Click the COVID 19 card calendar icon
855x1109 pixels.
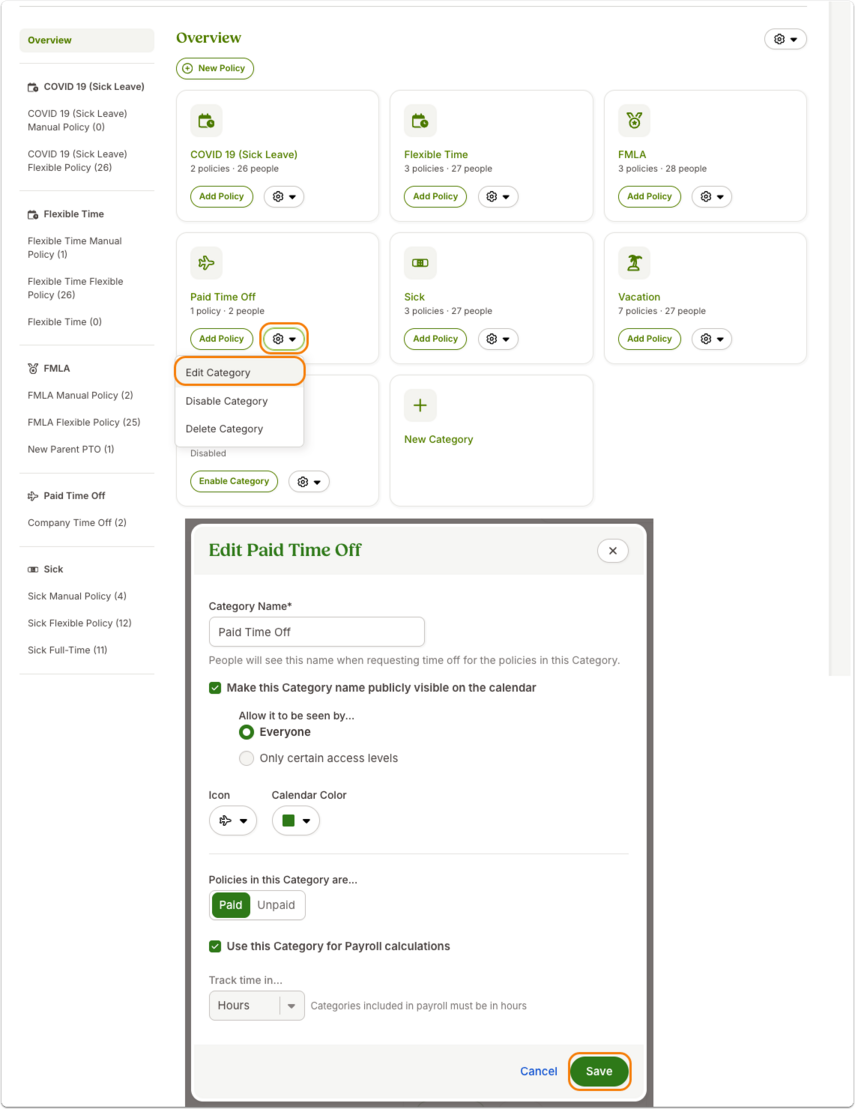coord(207,121)
